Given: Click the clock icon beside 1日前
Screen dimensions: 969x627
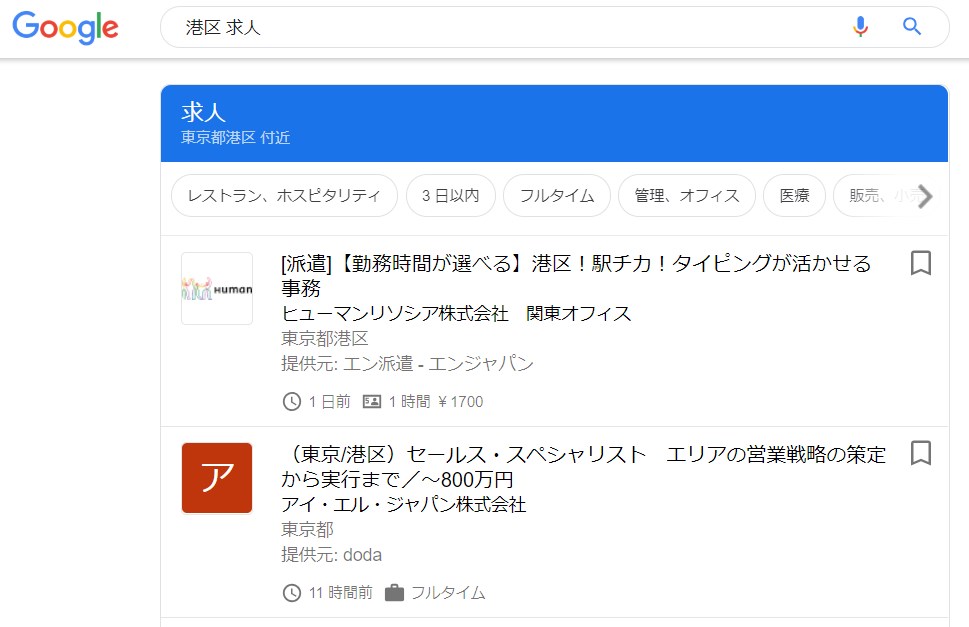Looking at the screenshot, I should [x=292, y=402].
